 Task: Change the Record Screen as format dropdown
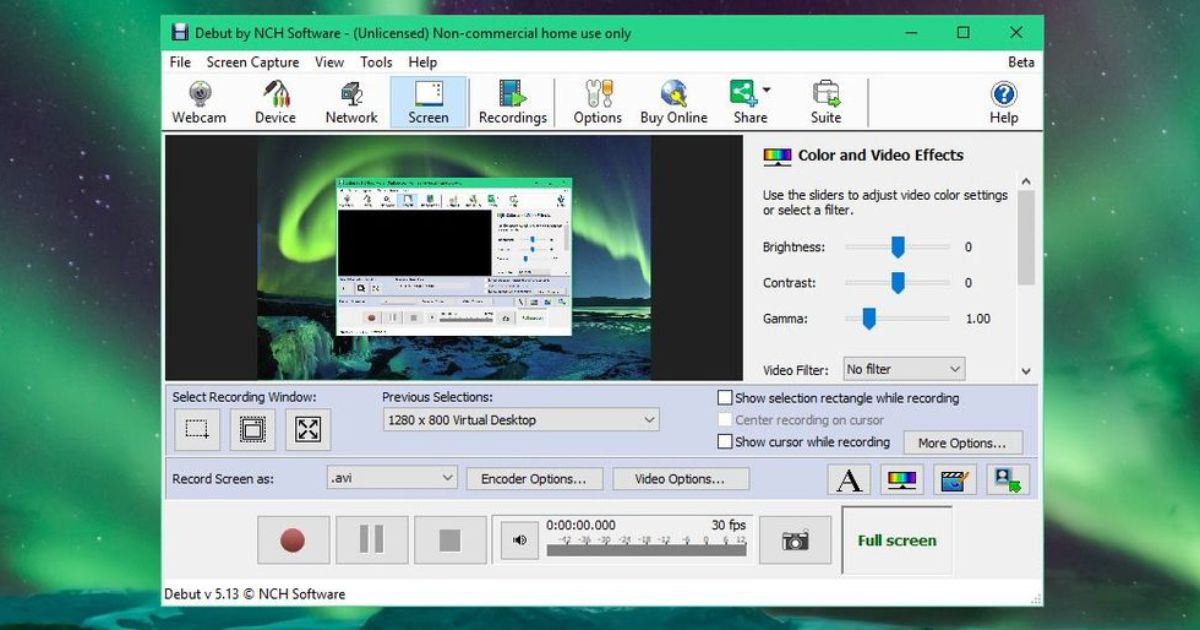tap(391, 478)
